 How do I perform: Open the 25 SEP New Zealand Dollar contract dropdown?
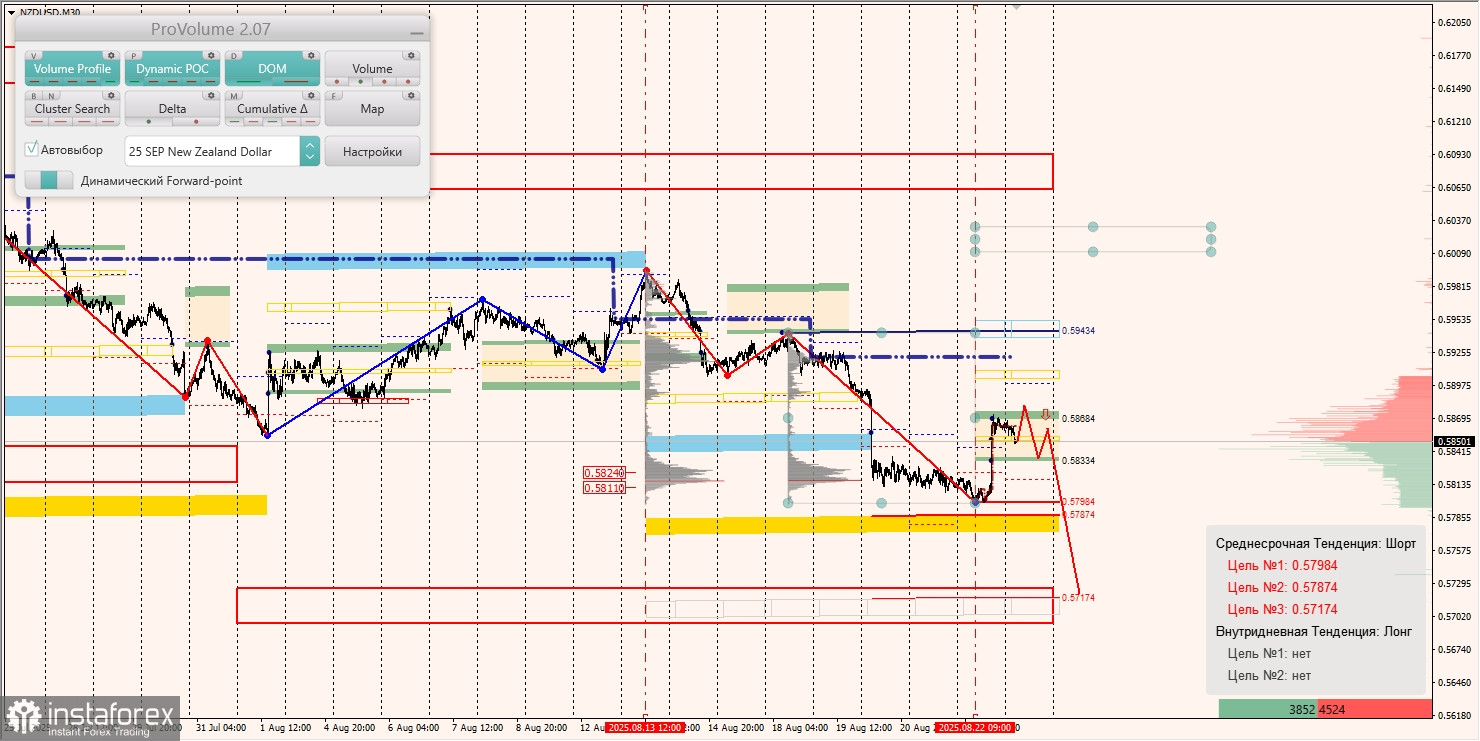[212, 151]
